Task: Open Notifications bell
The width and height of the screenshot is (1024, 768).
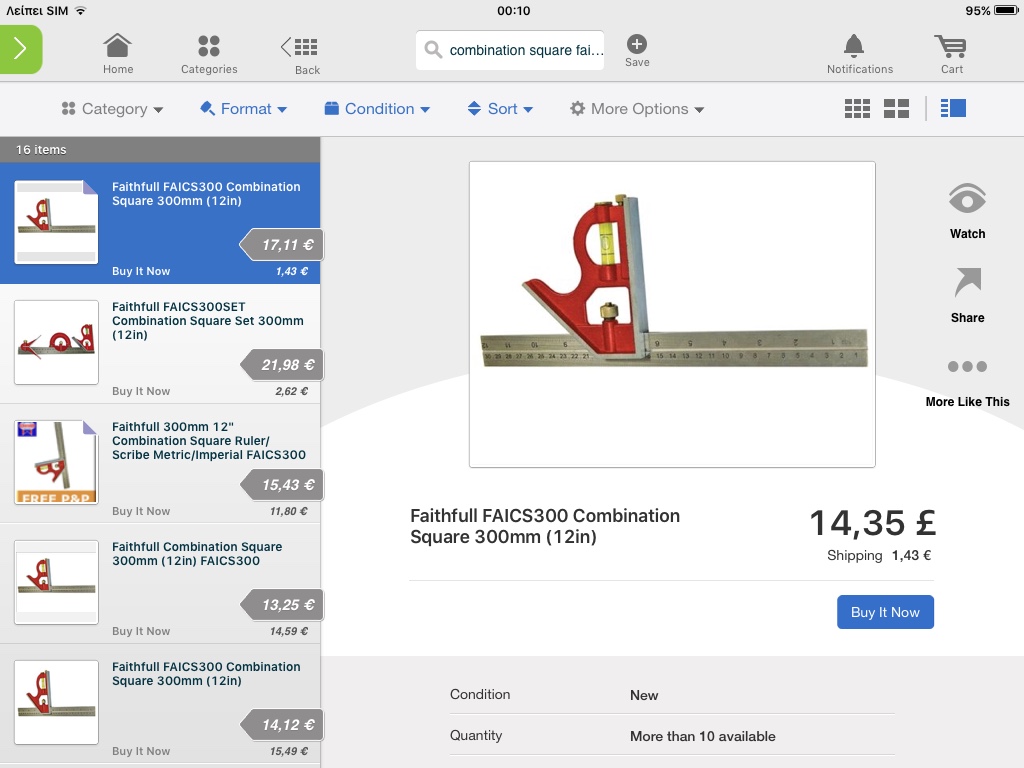Action: pyautogui.click(x=859, y=54)
